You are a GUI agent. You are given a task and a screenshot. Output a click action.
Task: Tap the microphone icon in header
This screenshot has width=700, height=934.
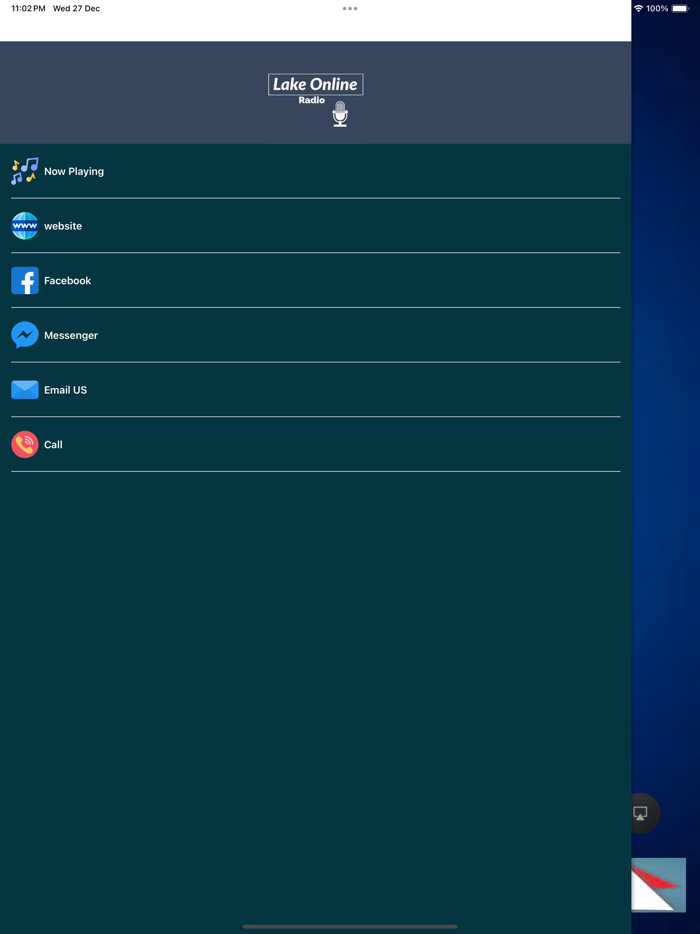[340, 114]
